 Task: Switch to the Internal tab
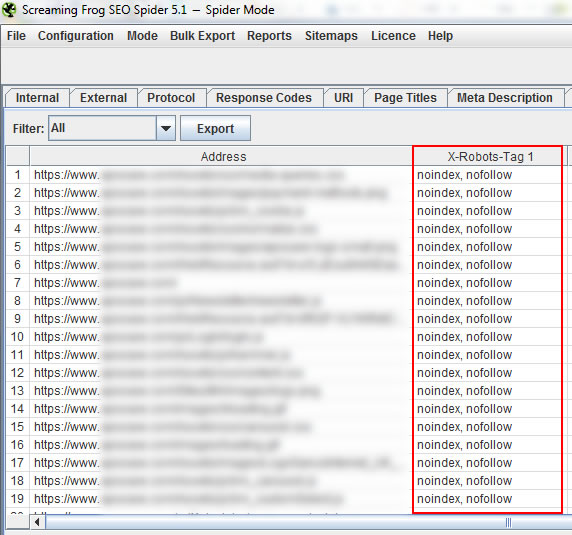click(x=37, y=98)
